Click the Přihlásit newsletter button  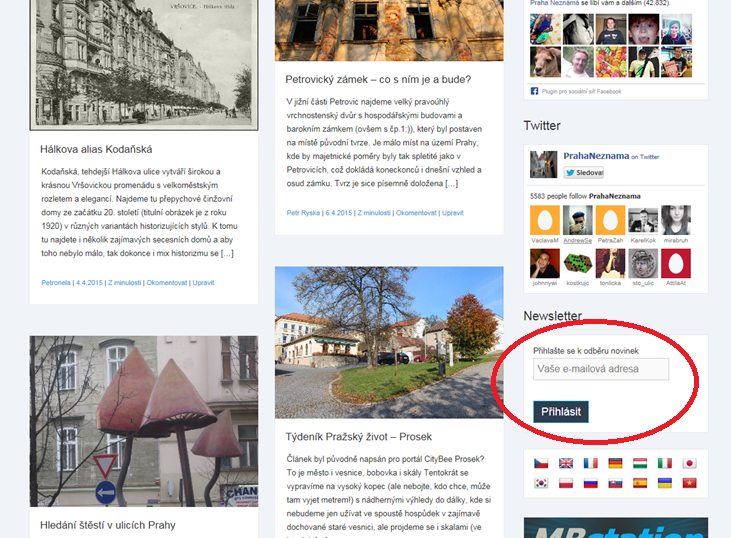click(x=561, y=412)
